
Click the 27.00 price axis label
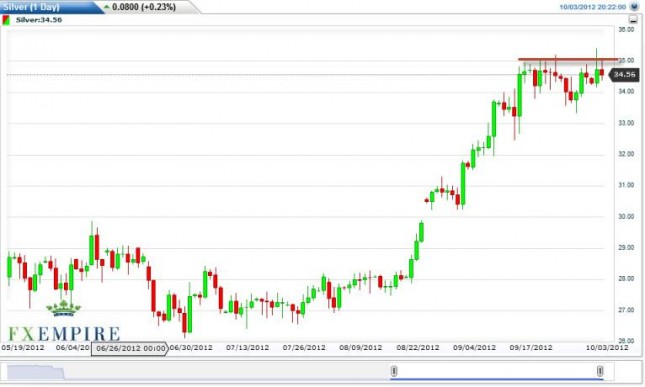626,310
